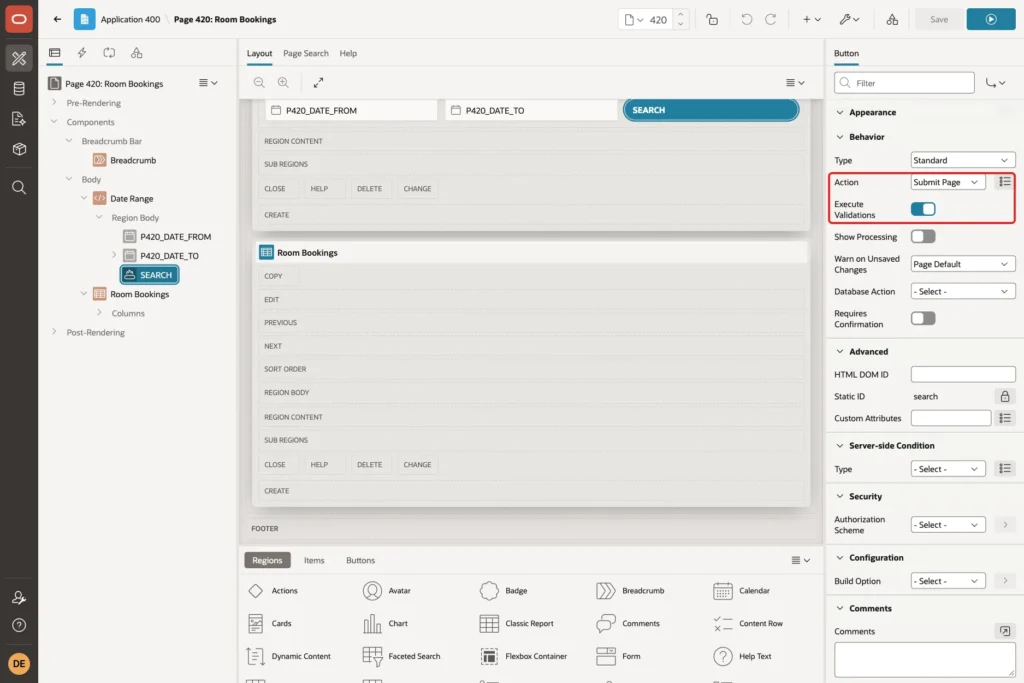Unlock the Static ID lock icon

tap(1005, 396)
